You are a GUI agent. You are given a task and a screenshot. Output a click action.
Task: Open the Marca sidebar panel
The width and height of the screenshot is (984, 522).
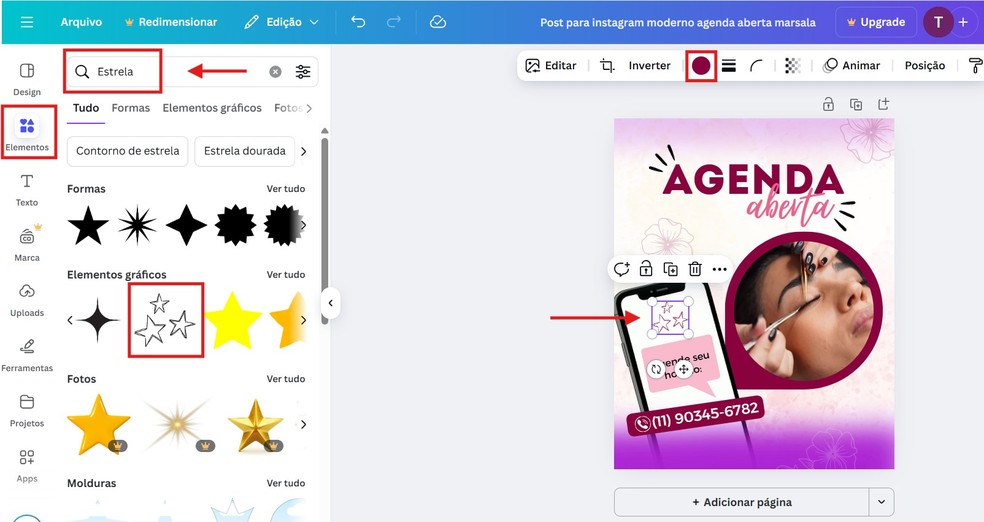click(27, 245)
